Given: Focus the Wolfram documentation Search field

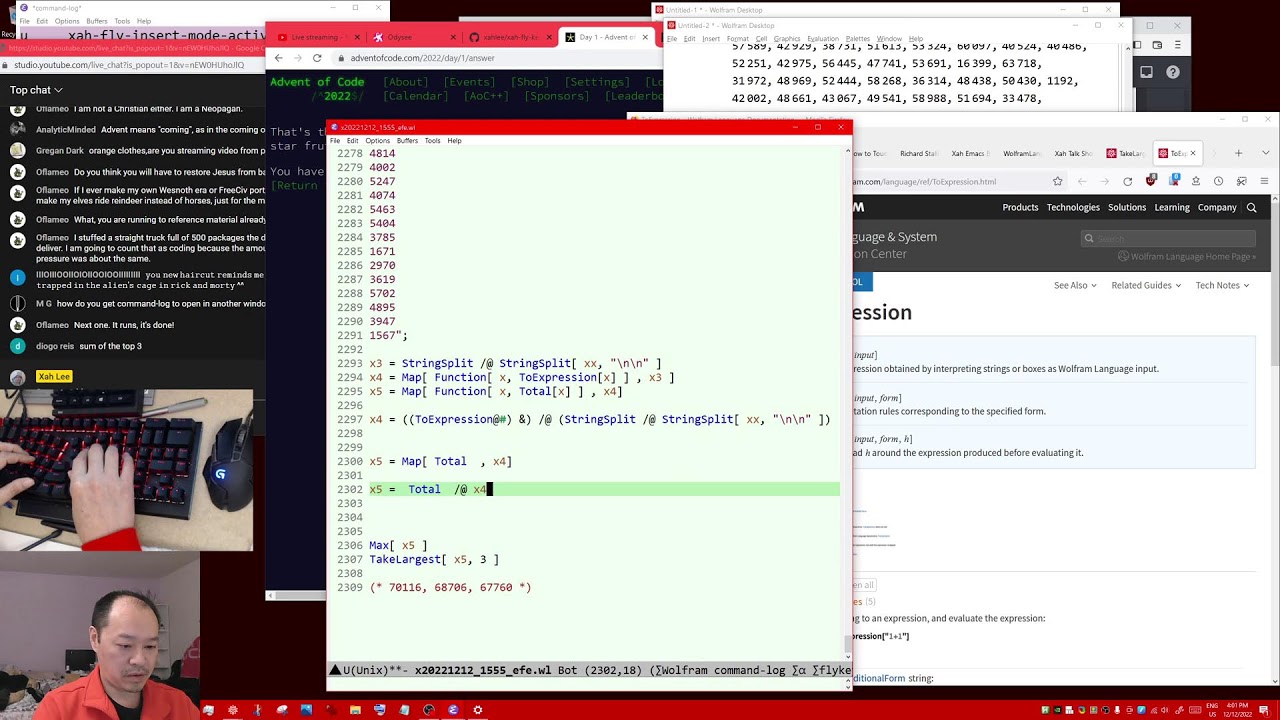Looking at the screenshot, I should click(1168, 238).
